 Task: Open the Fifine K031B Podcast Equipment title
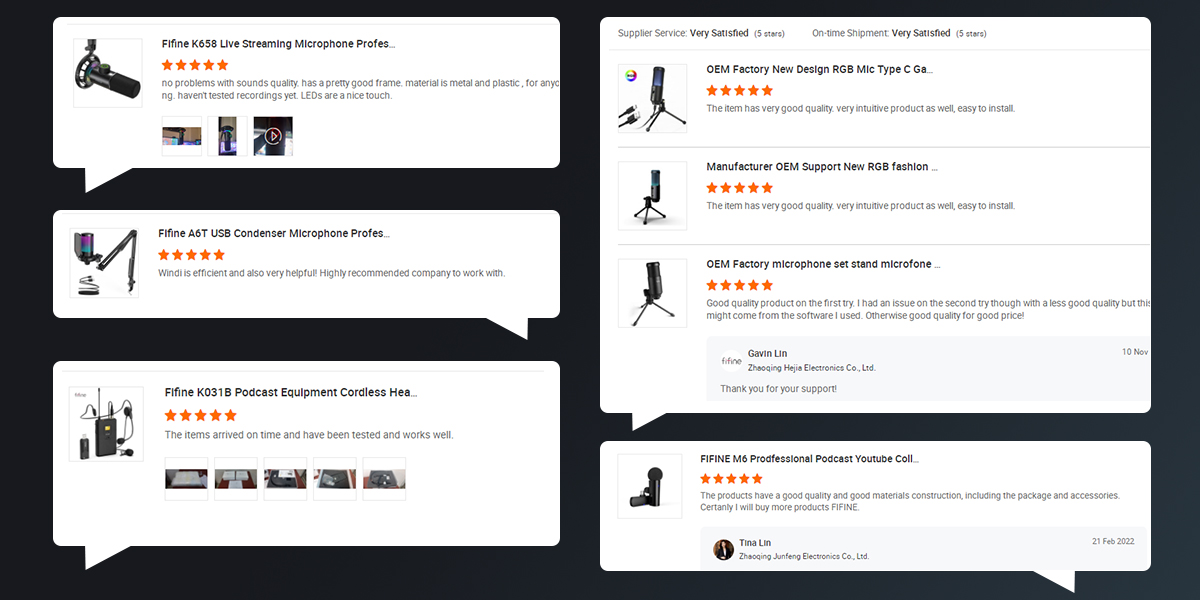(x=290, y=393)
